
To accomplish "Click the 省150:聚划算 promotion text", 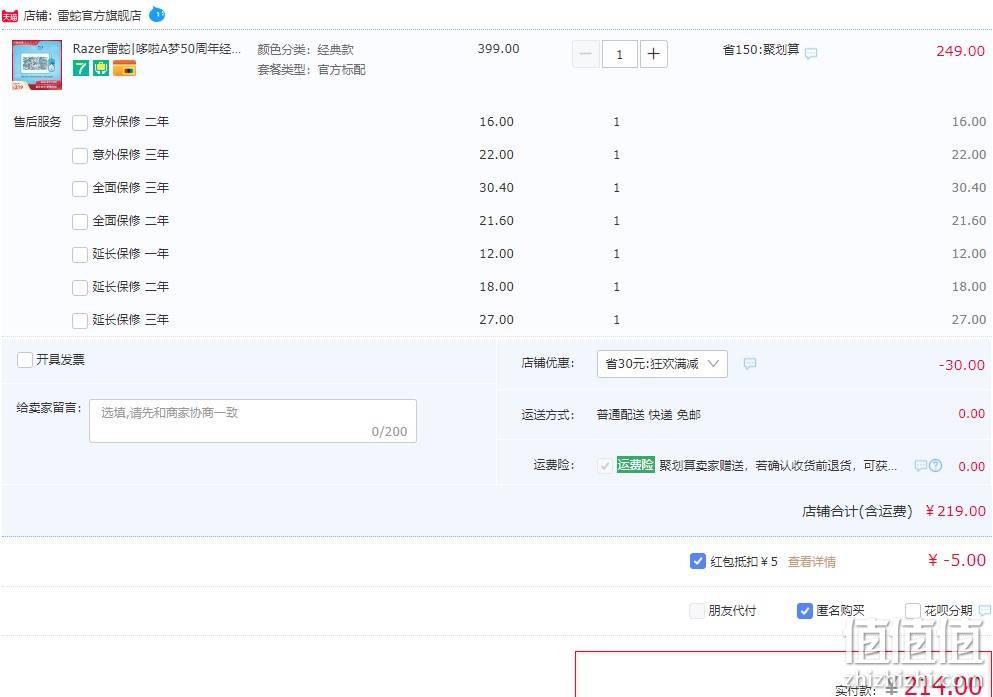I will (761, 49).
